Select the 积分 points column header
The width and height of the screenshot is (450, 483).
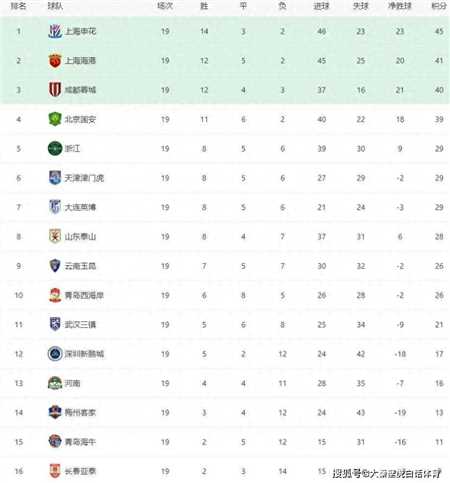click(439, 6)
